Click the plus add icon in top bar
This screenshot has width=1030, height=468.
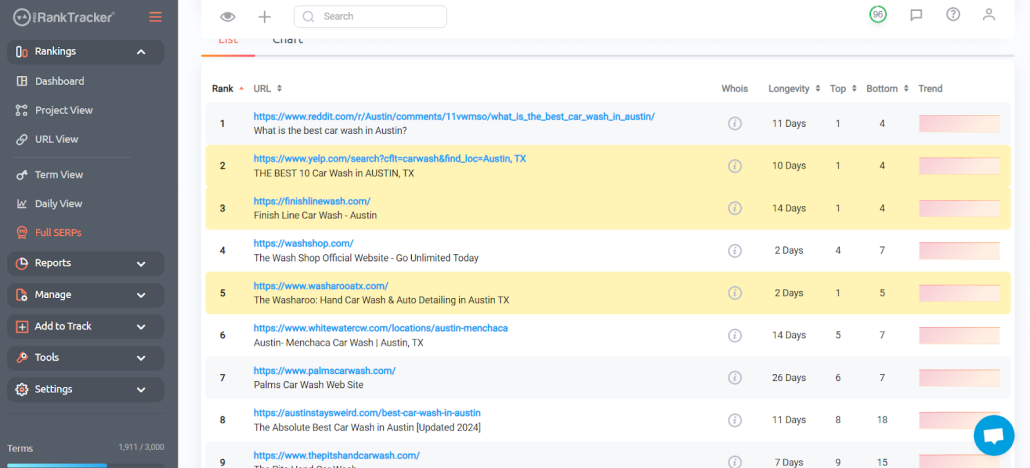[x=264, y=17]
